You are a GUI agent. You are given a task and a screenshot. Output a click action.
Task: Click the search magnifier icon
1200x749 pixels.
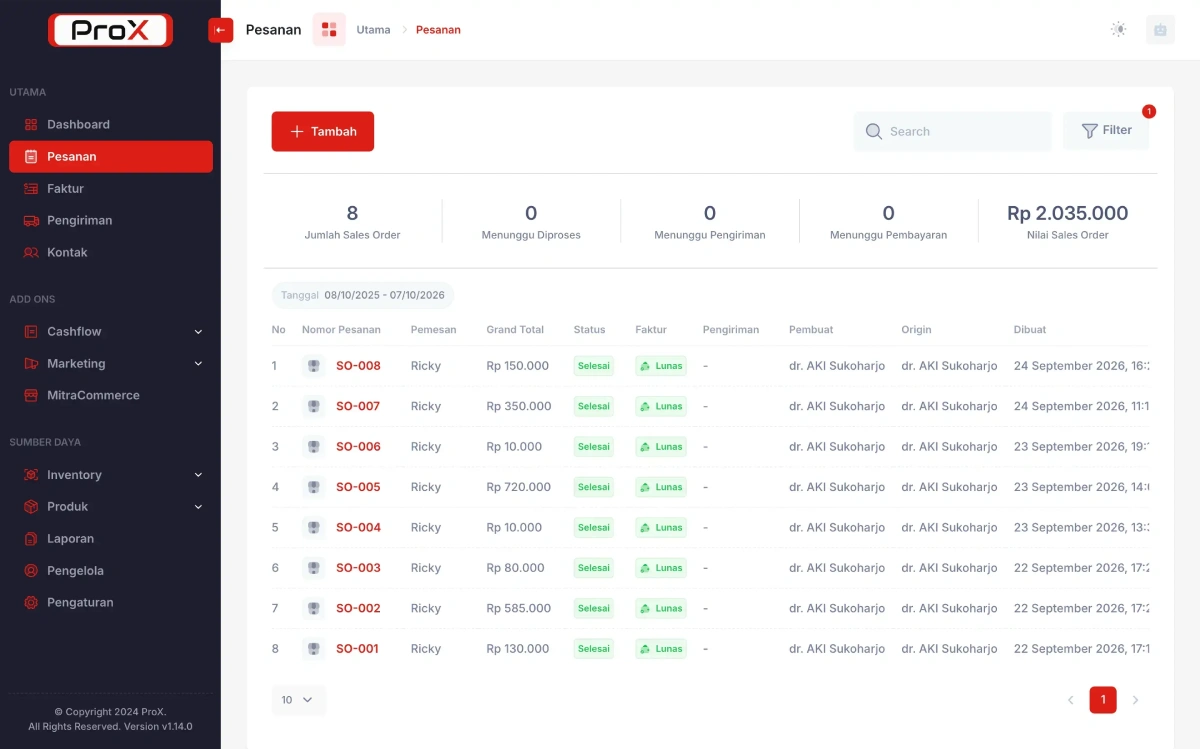coord(874,131)
